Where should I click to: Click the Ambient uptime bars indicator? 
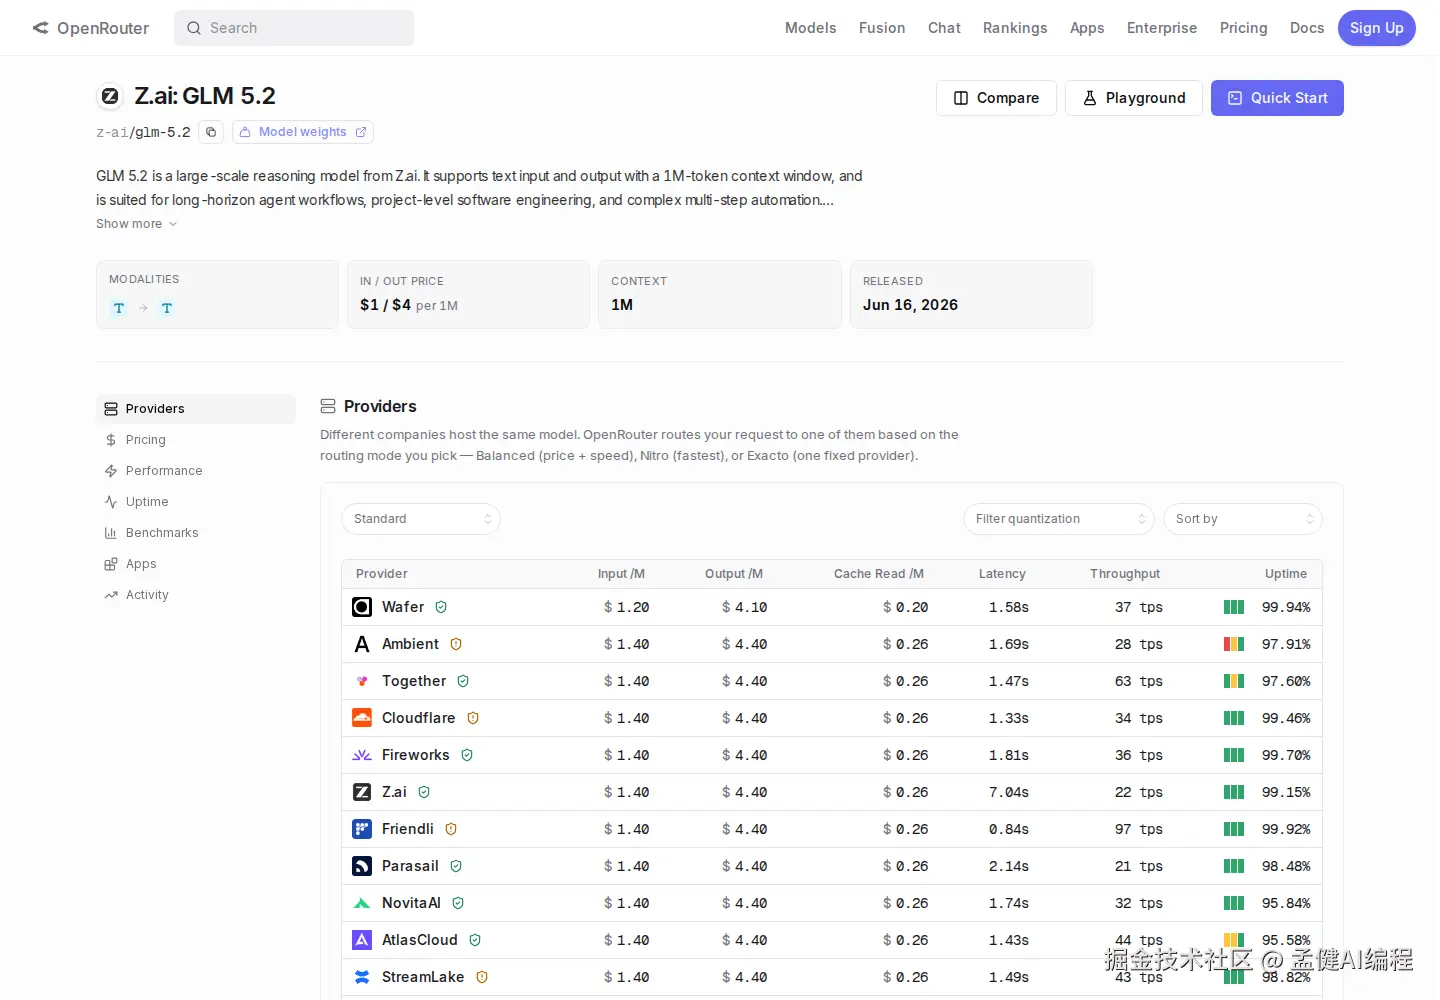click(x=1234, y=644)
